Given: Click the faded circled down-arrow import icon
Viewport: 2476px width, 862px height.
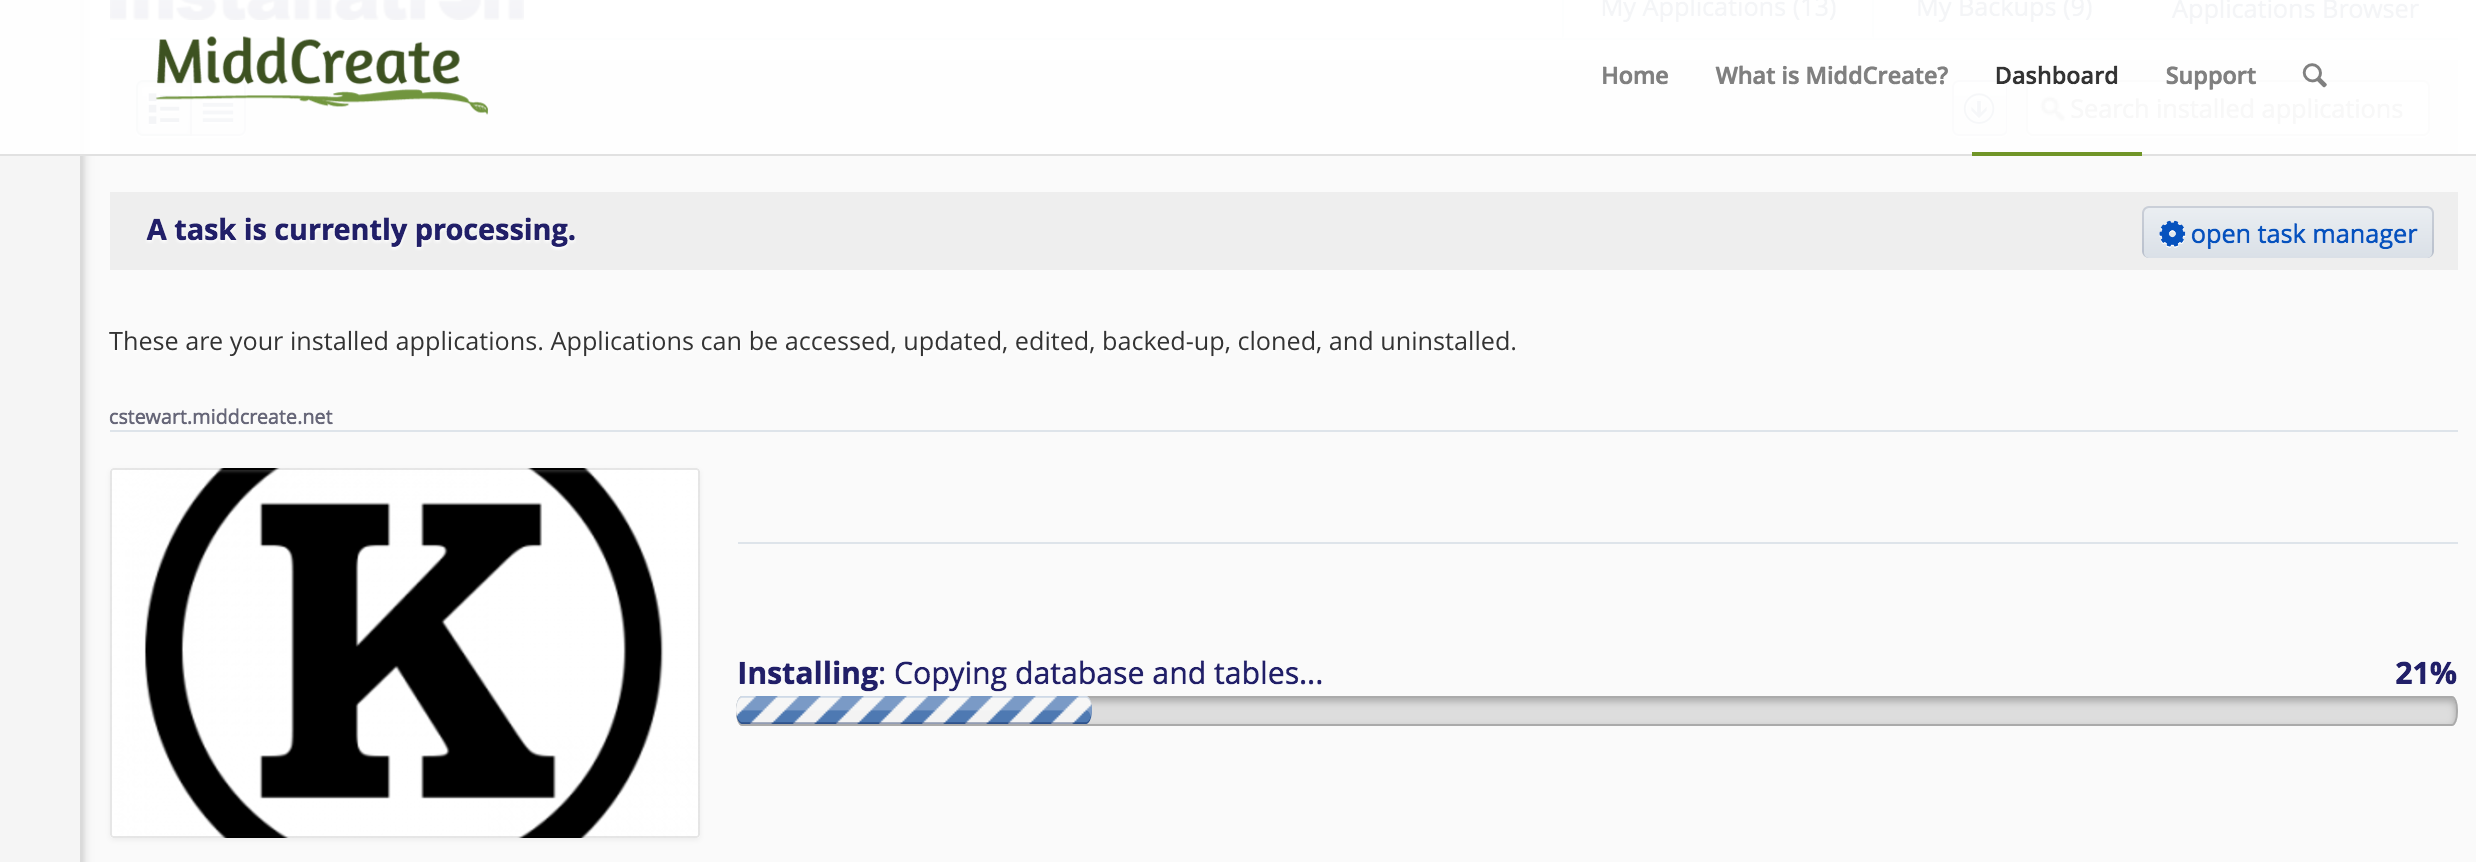Looking at the screenshot, I should [x=1979, y=108].
